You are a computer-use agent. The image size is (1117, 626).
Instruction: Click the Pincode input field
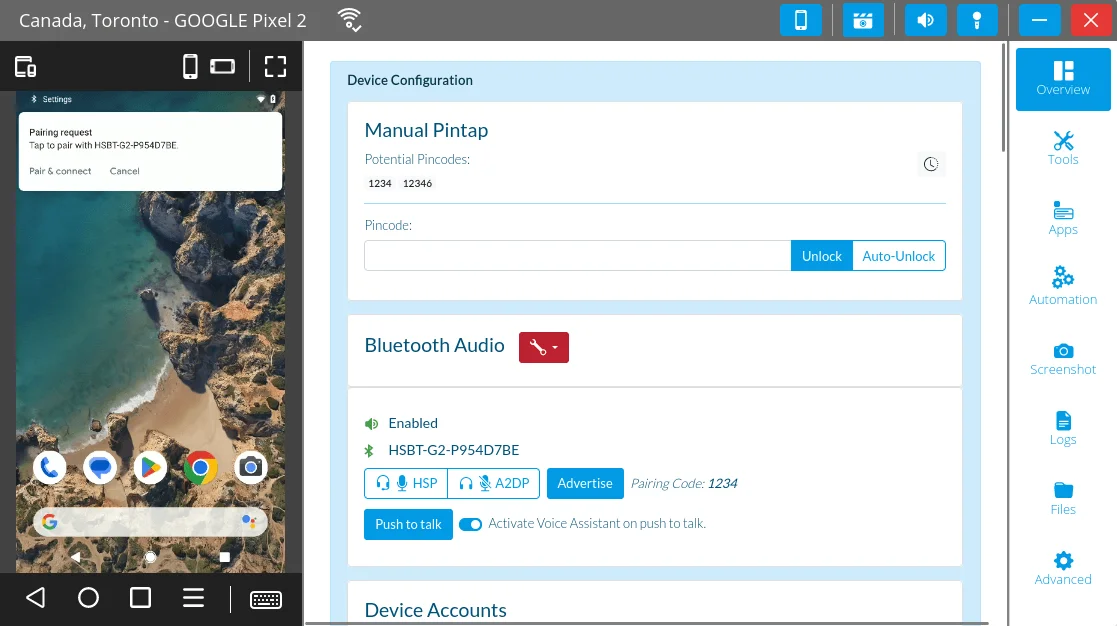(x=578, y=256)
